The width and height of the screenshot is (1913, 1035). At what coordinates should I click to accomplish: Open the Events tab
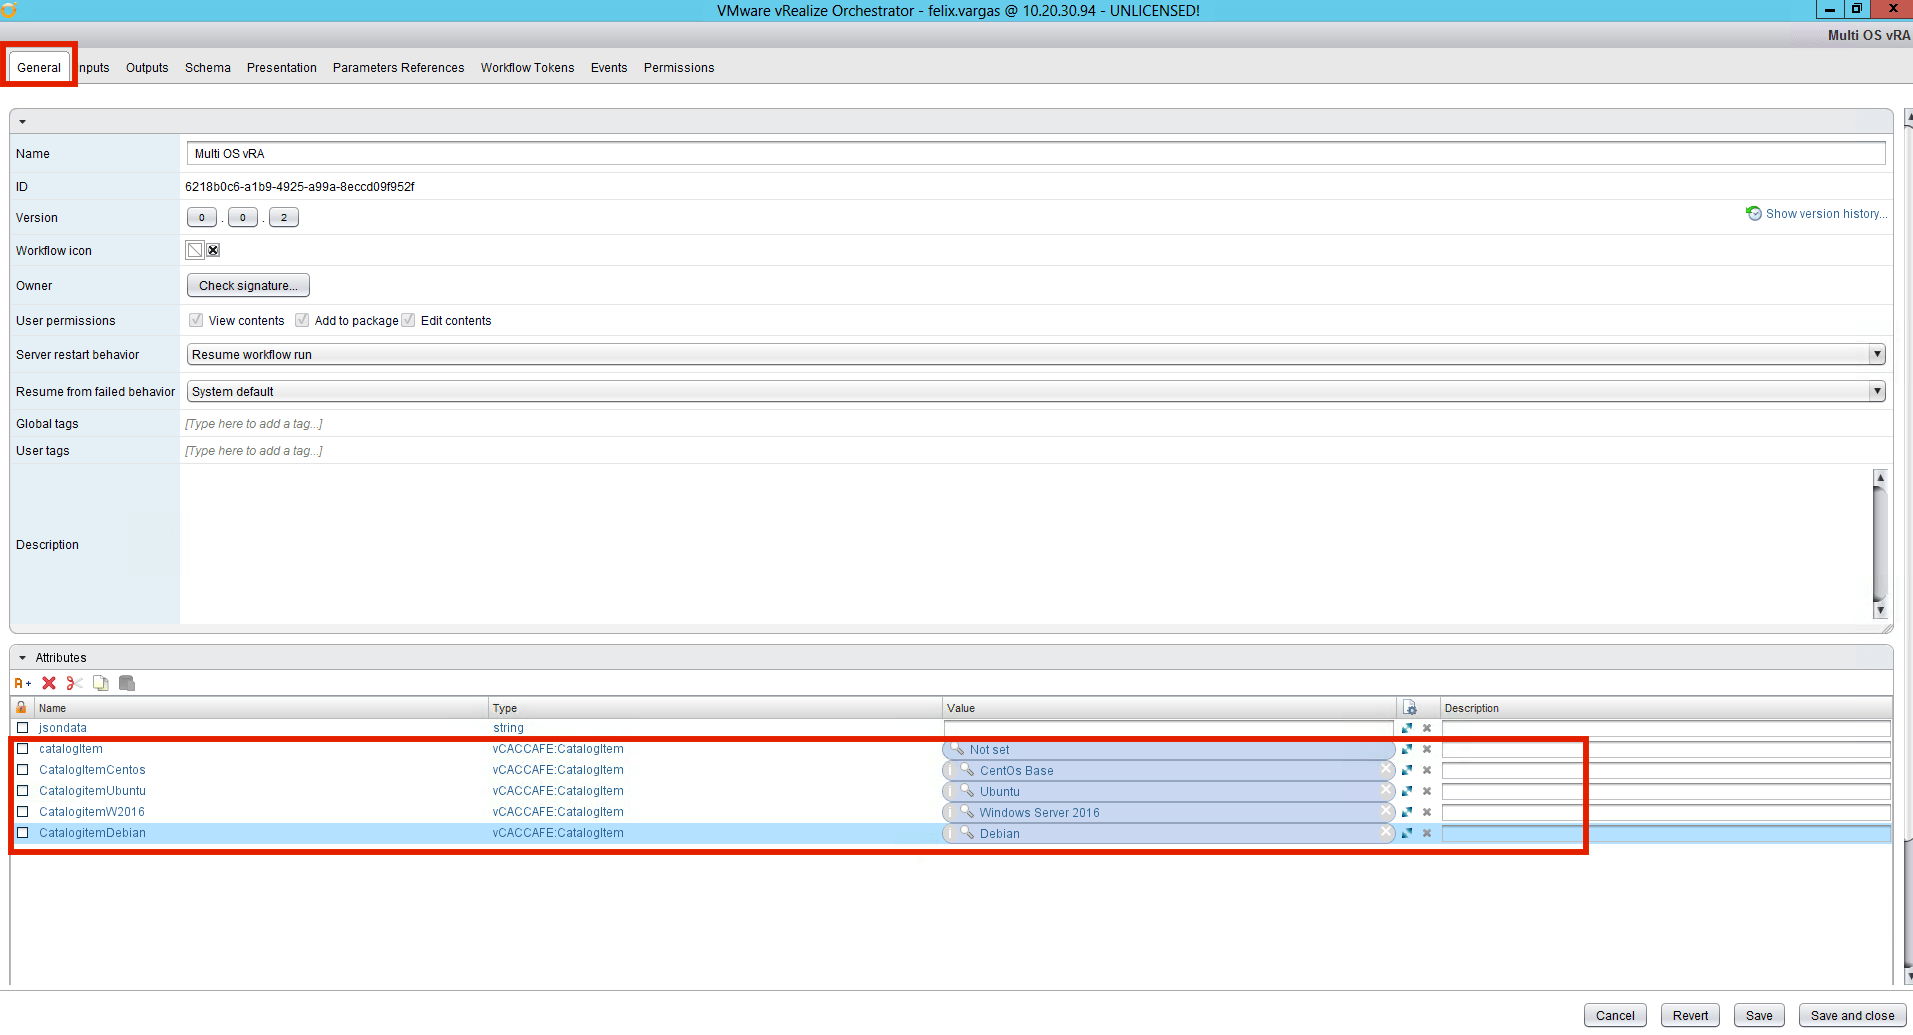[x=609, y=68]
